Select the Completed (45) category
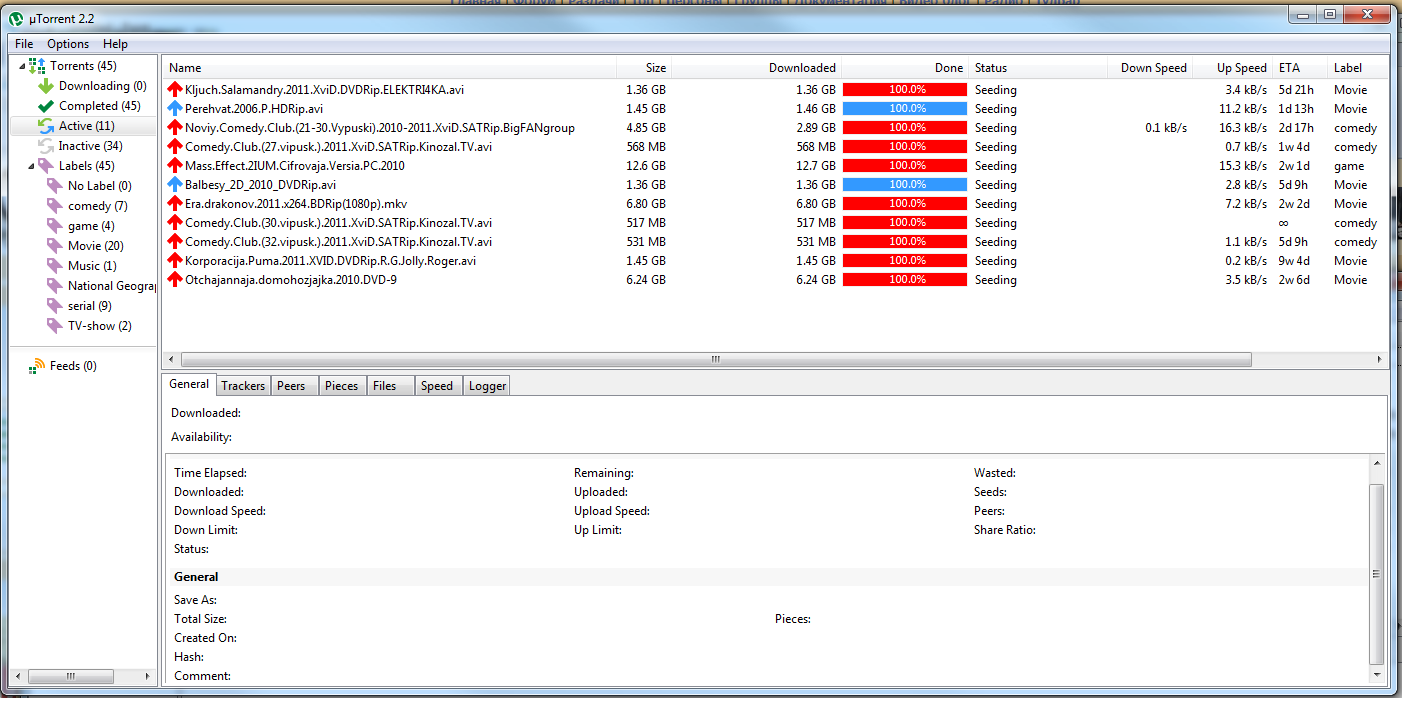The image size is (1402, 711). click(x=100, y=106)
